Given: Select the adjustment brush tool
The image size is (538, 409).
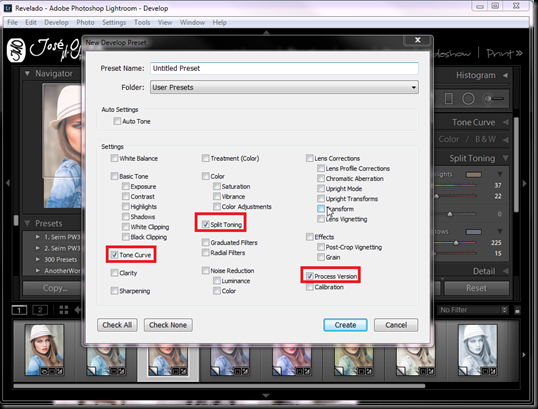Looking at the screenshot, I should point(493,99).
